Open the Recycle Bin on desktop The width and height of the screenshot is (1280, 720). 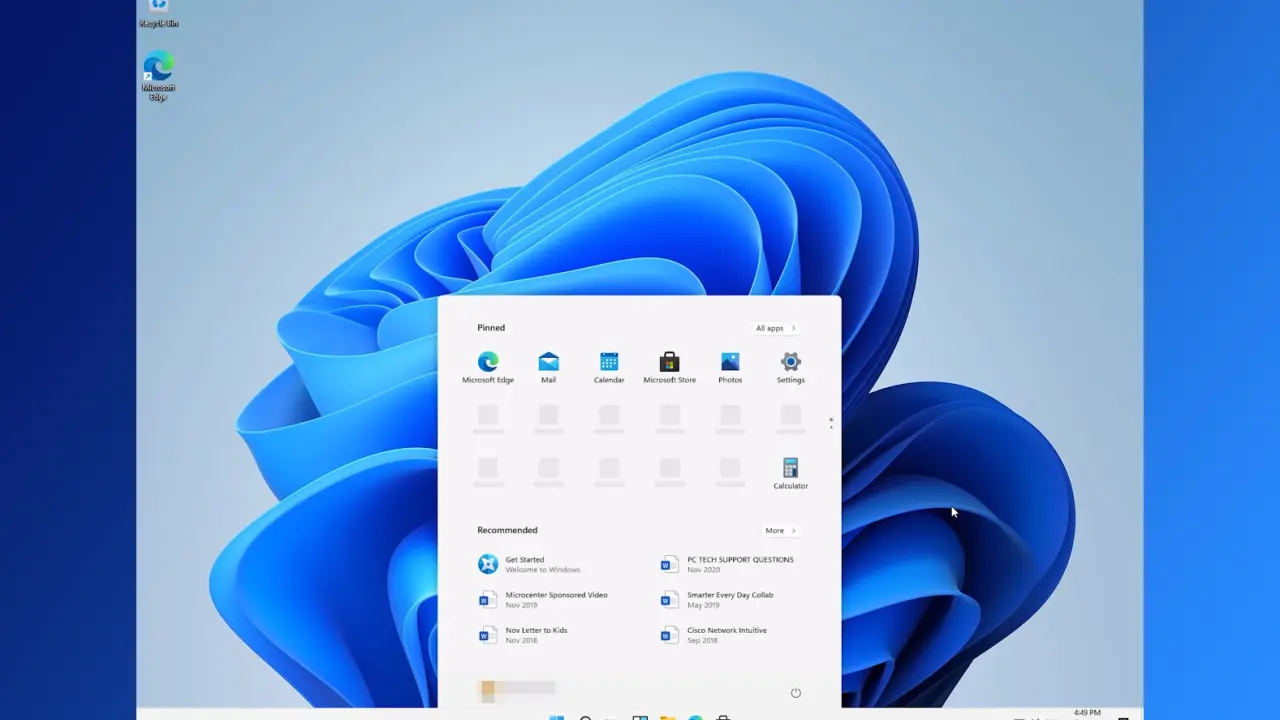coord(158,10)
